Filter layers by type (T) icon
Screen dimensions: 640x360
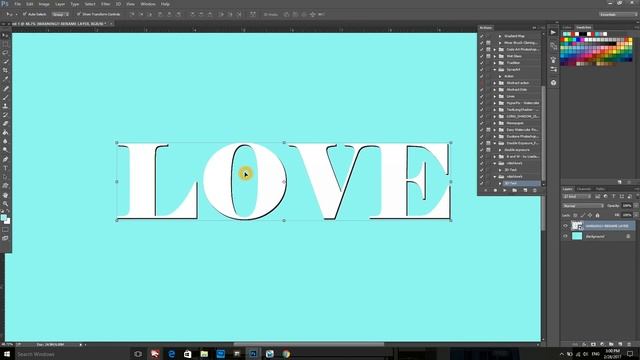click(613, 197)
